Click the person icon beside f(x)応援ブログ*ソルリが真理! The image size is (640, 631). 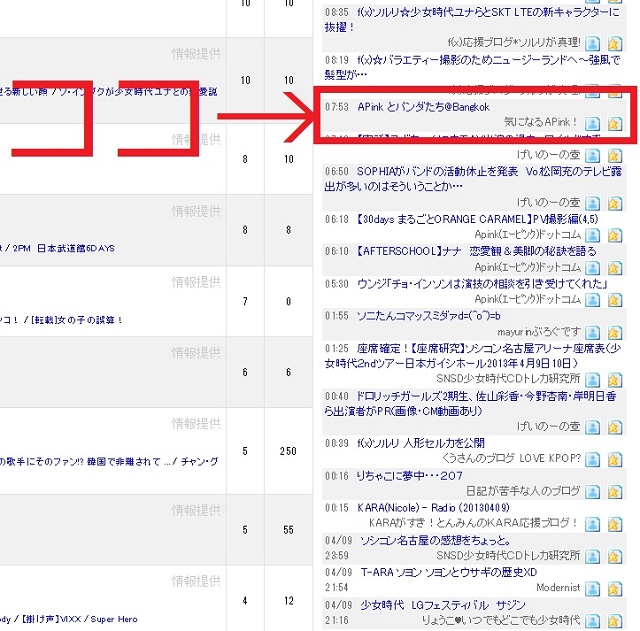pyautogui.click(x=592, y=43)
